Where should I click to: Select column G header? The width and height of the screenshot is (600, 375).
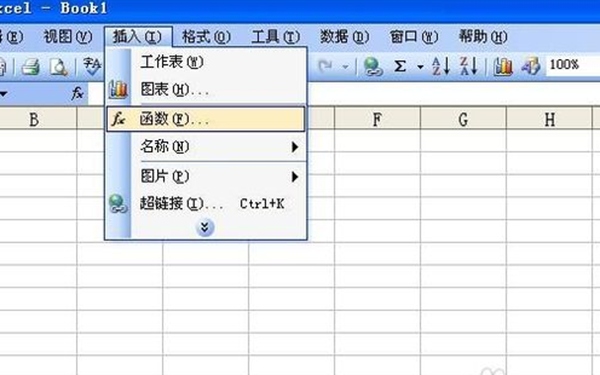[463, 119]
